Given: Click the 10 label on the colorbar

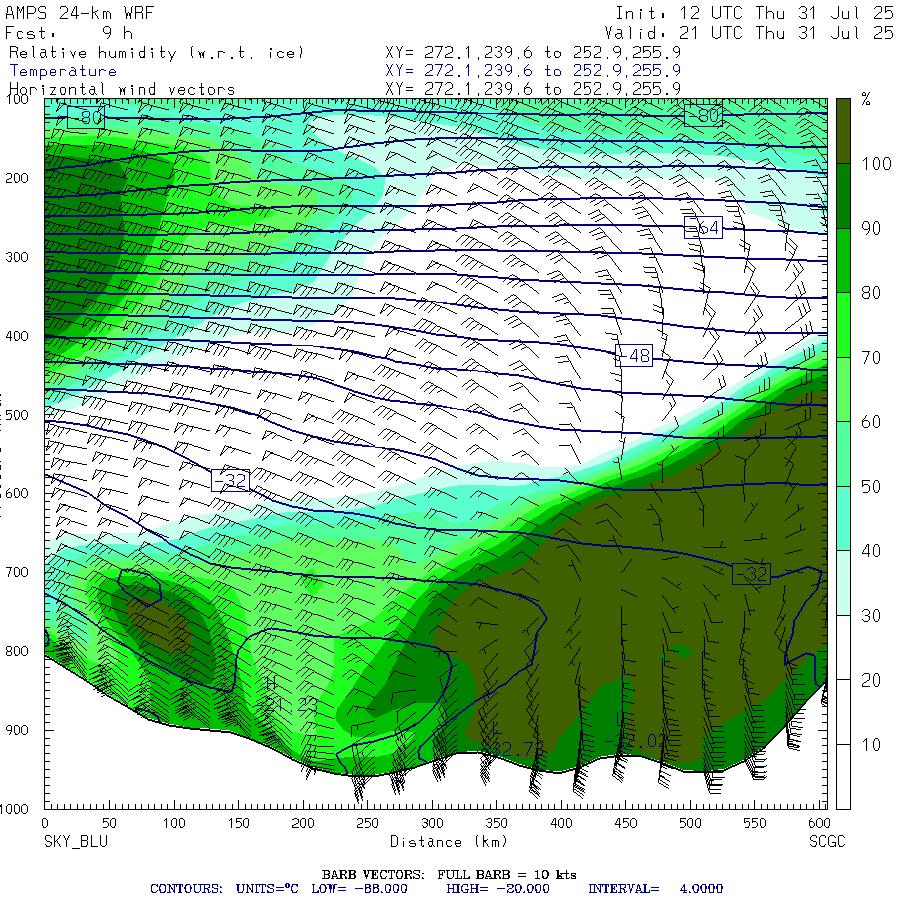Looking at the screenshot, I should [871, 745].
